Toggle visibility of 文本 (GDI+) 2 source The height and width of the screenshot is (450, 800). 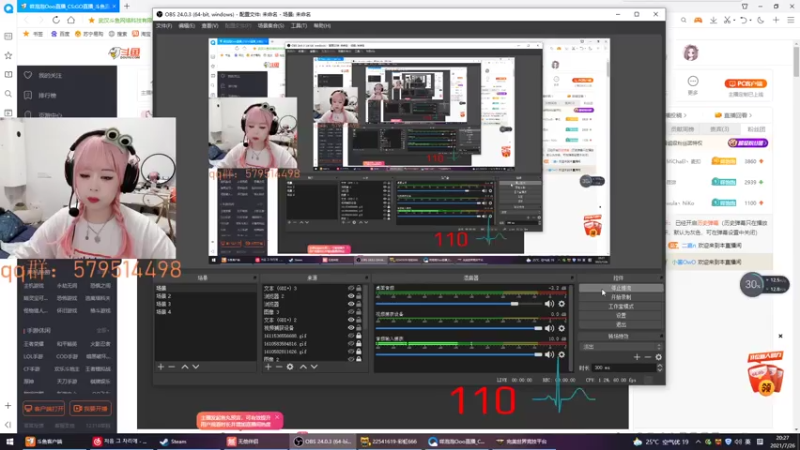point(351,320)
